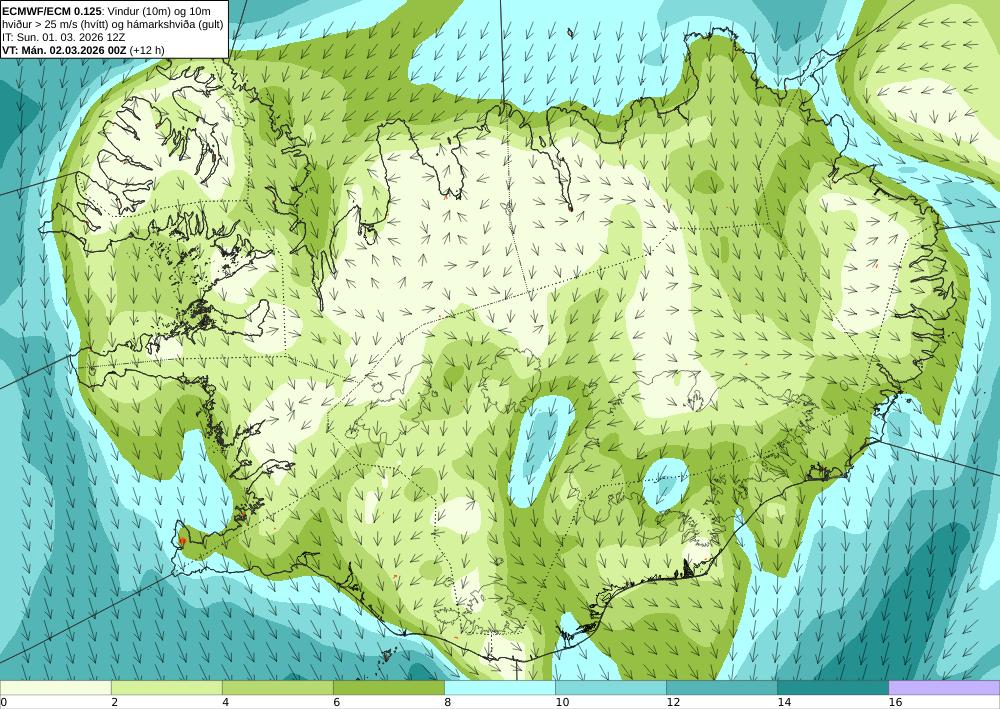Image resolution: width=1000 pixels, height=709 pixels.
Task: Click the legend value label 8
Action: point(448,702)
